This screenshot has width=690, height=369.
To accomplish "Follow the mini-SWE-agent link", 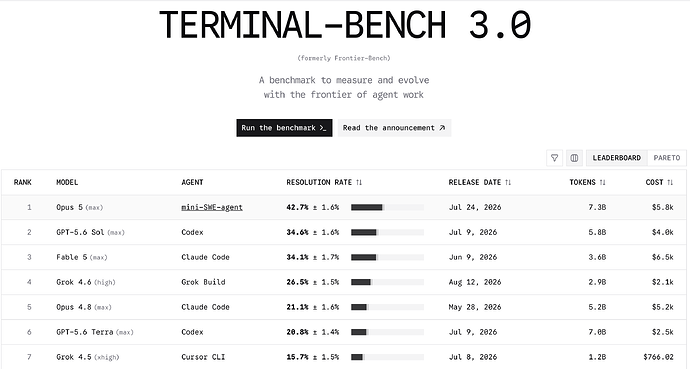I will click(212, 207).
